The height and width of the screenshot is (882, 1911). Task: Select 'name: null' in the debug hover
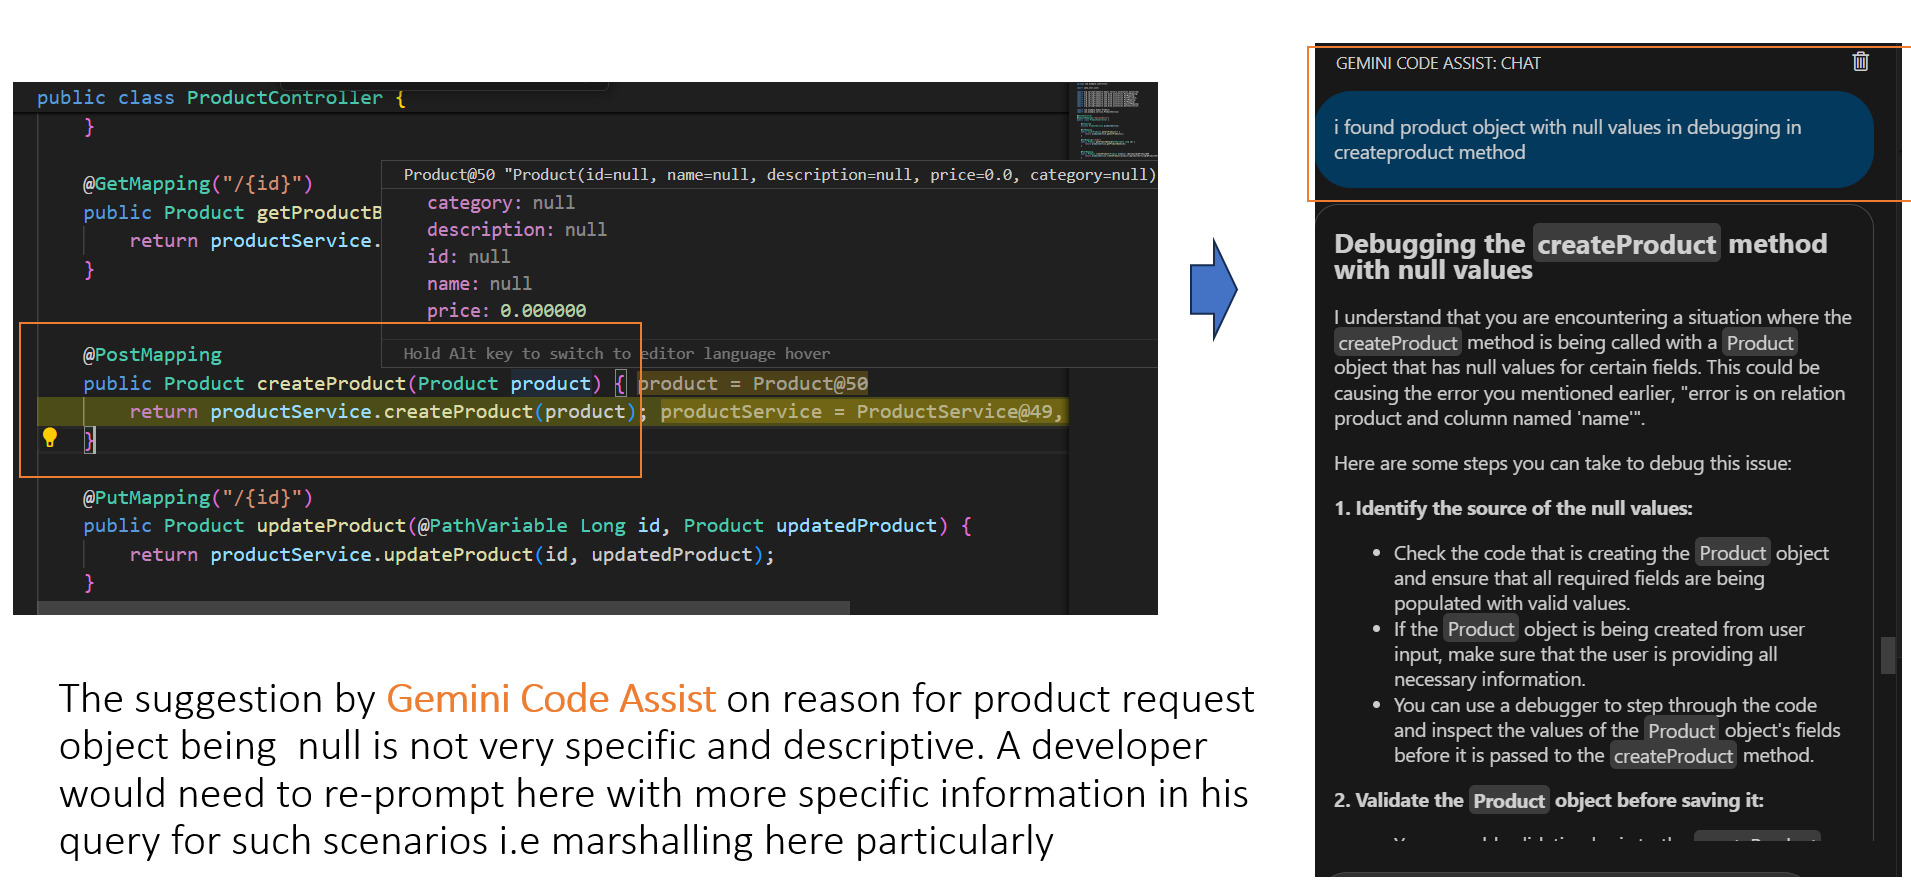[x=479, y=284]
